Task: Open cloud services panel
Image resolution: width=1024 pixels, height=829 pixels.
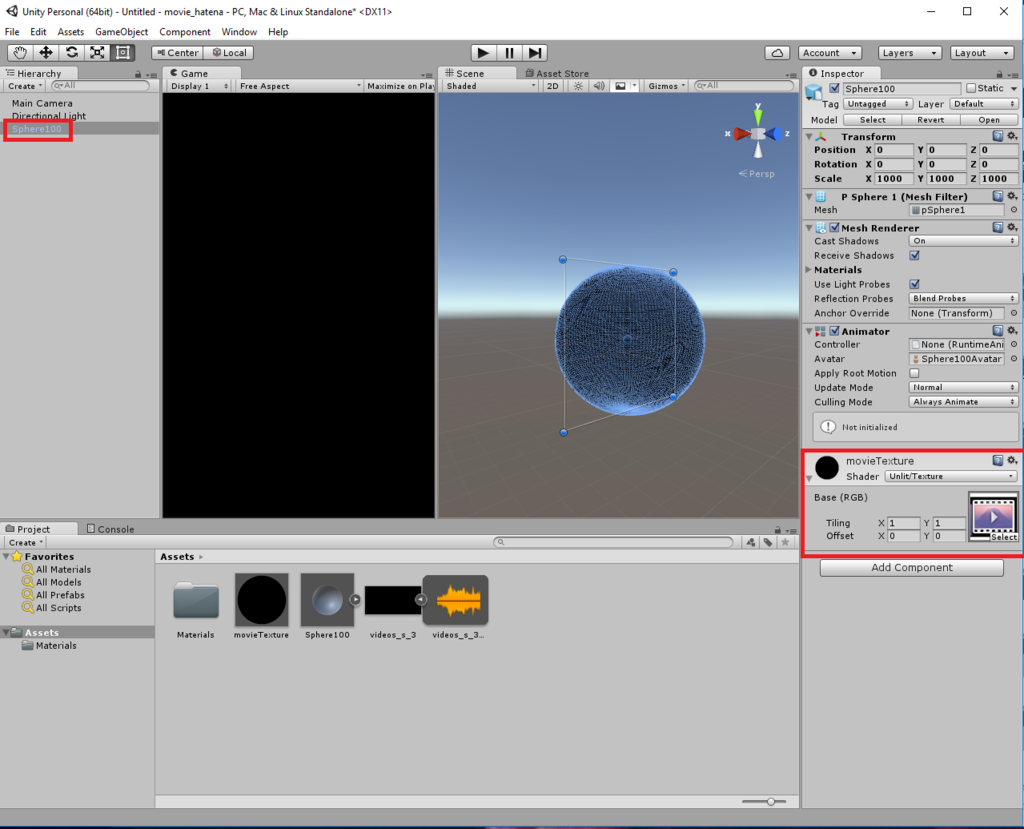Action: click(x=777, y=53)
